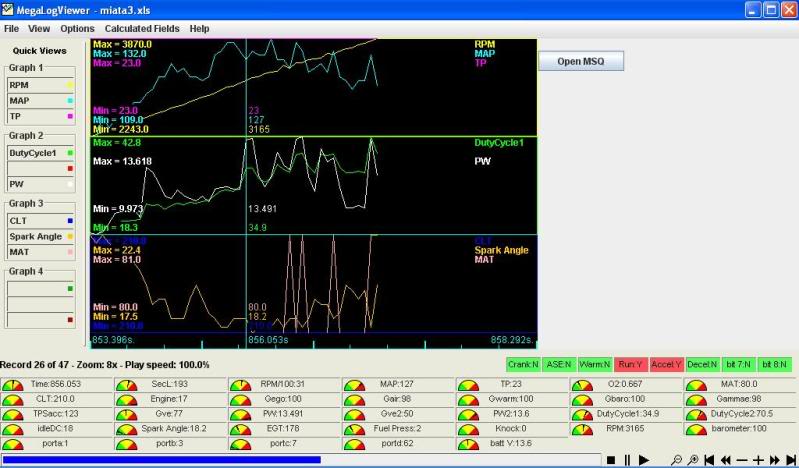Open the RPM field selector in Graph 1
The height and width of the screenshot is (468, 799).
(41, 85)
